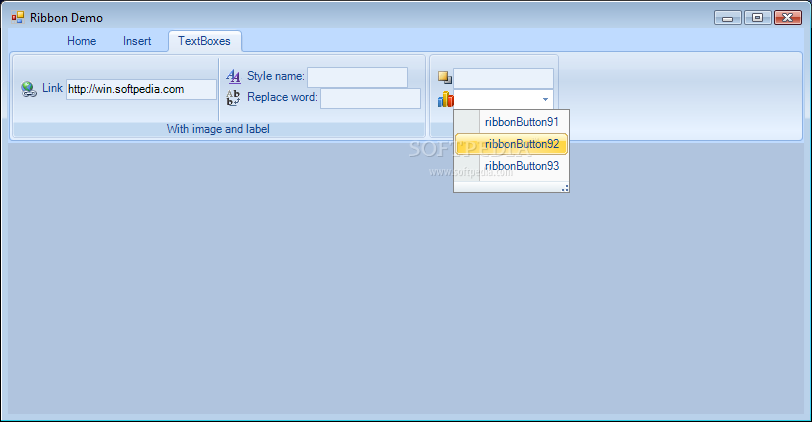Viewport: 812px width, 422px height.
Task: Click the bar chart icon beside combo box
Action: [445, 99]
